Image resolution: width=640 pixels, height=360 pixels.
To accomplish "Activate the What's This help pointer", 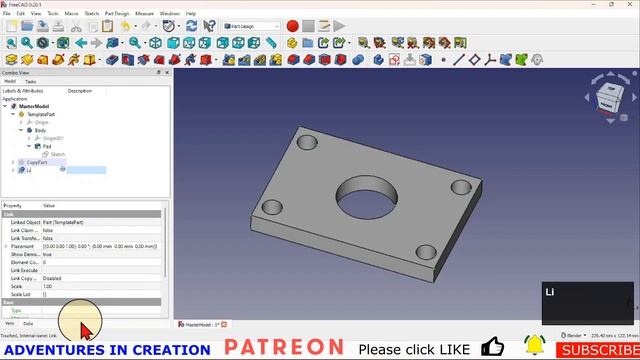I will coord(209,26).
